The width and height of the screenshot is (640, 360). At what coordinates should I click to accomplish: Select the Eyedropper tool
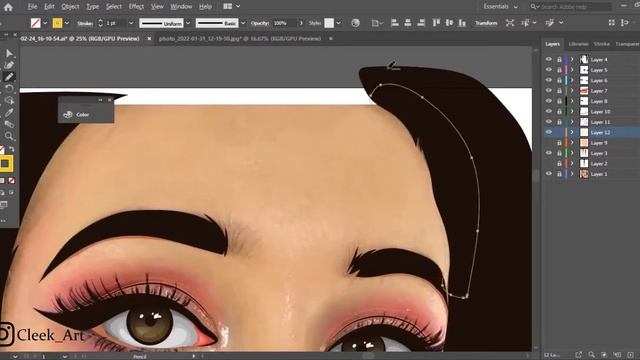tap(9, 112)
